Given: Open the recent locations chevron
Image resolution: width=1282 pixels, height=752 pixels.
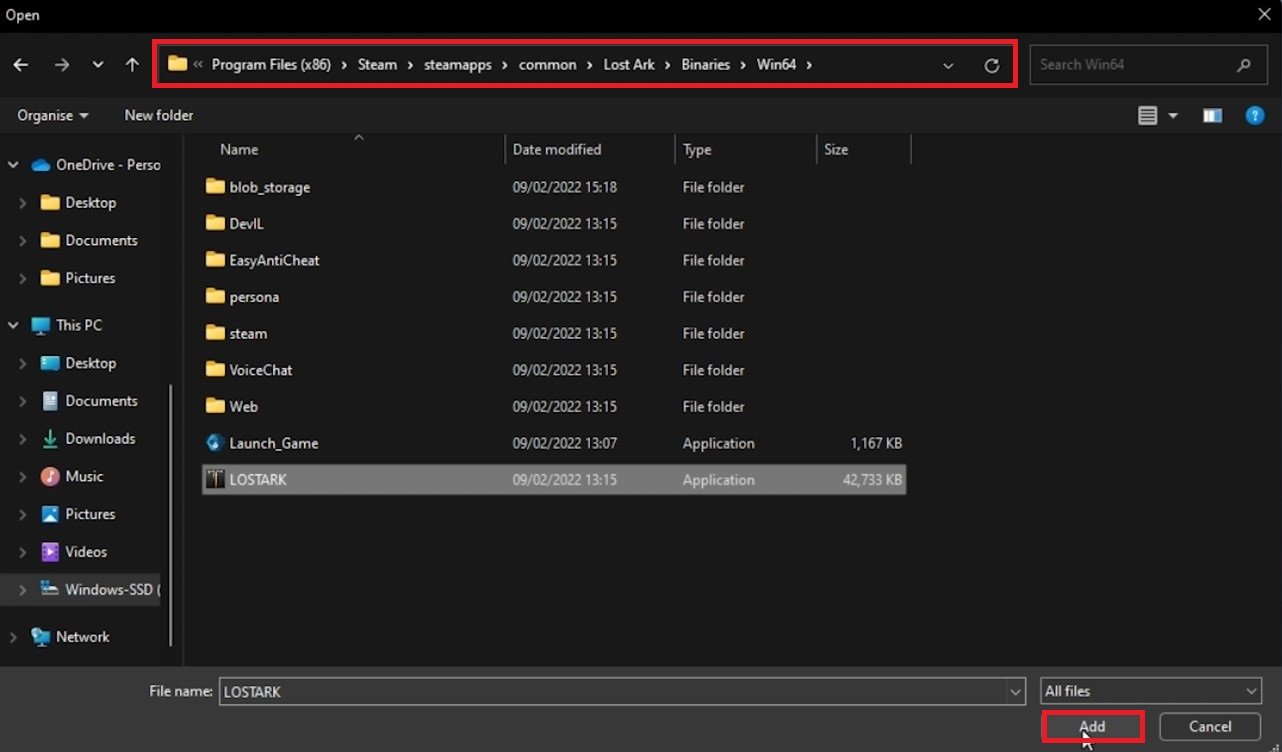Looking at the screenshot, I should pyautogui.click(x=97, y=65).
